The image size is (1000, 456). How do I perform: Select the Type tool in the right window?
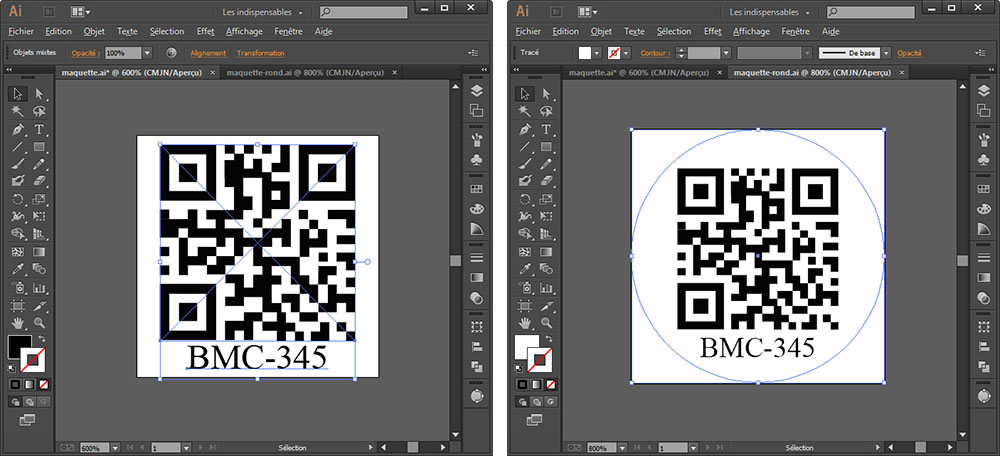pyautogui.click(x=546, y=129)
